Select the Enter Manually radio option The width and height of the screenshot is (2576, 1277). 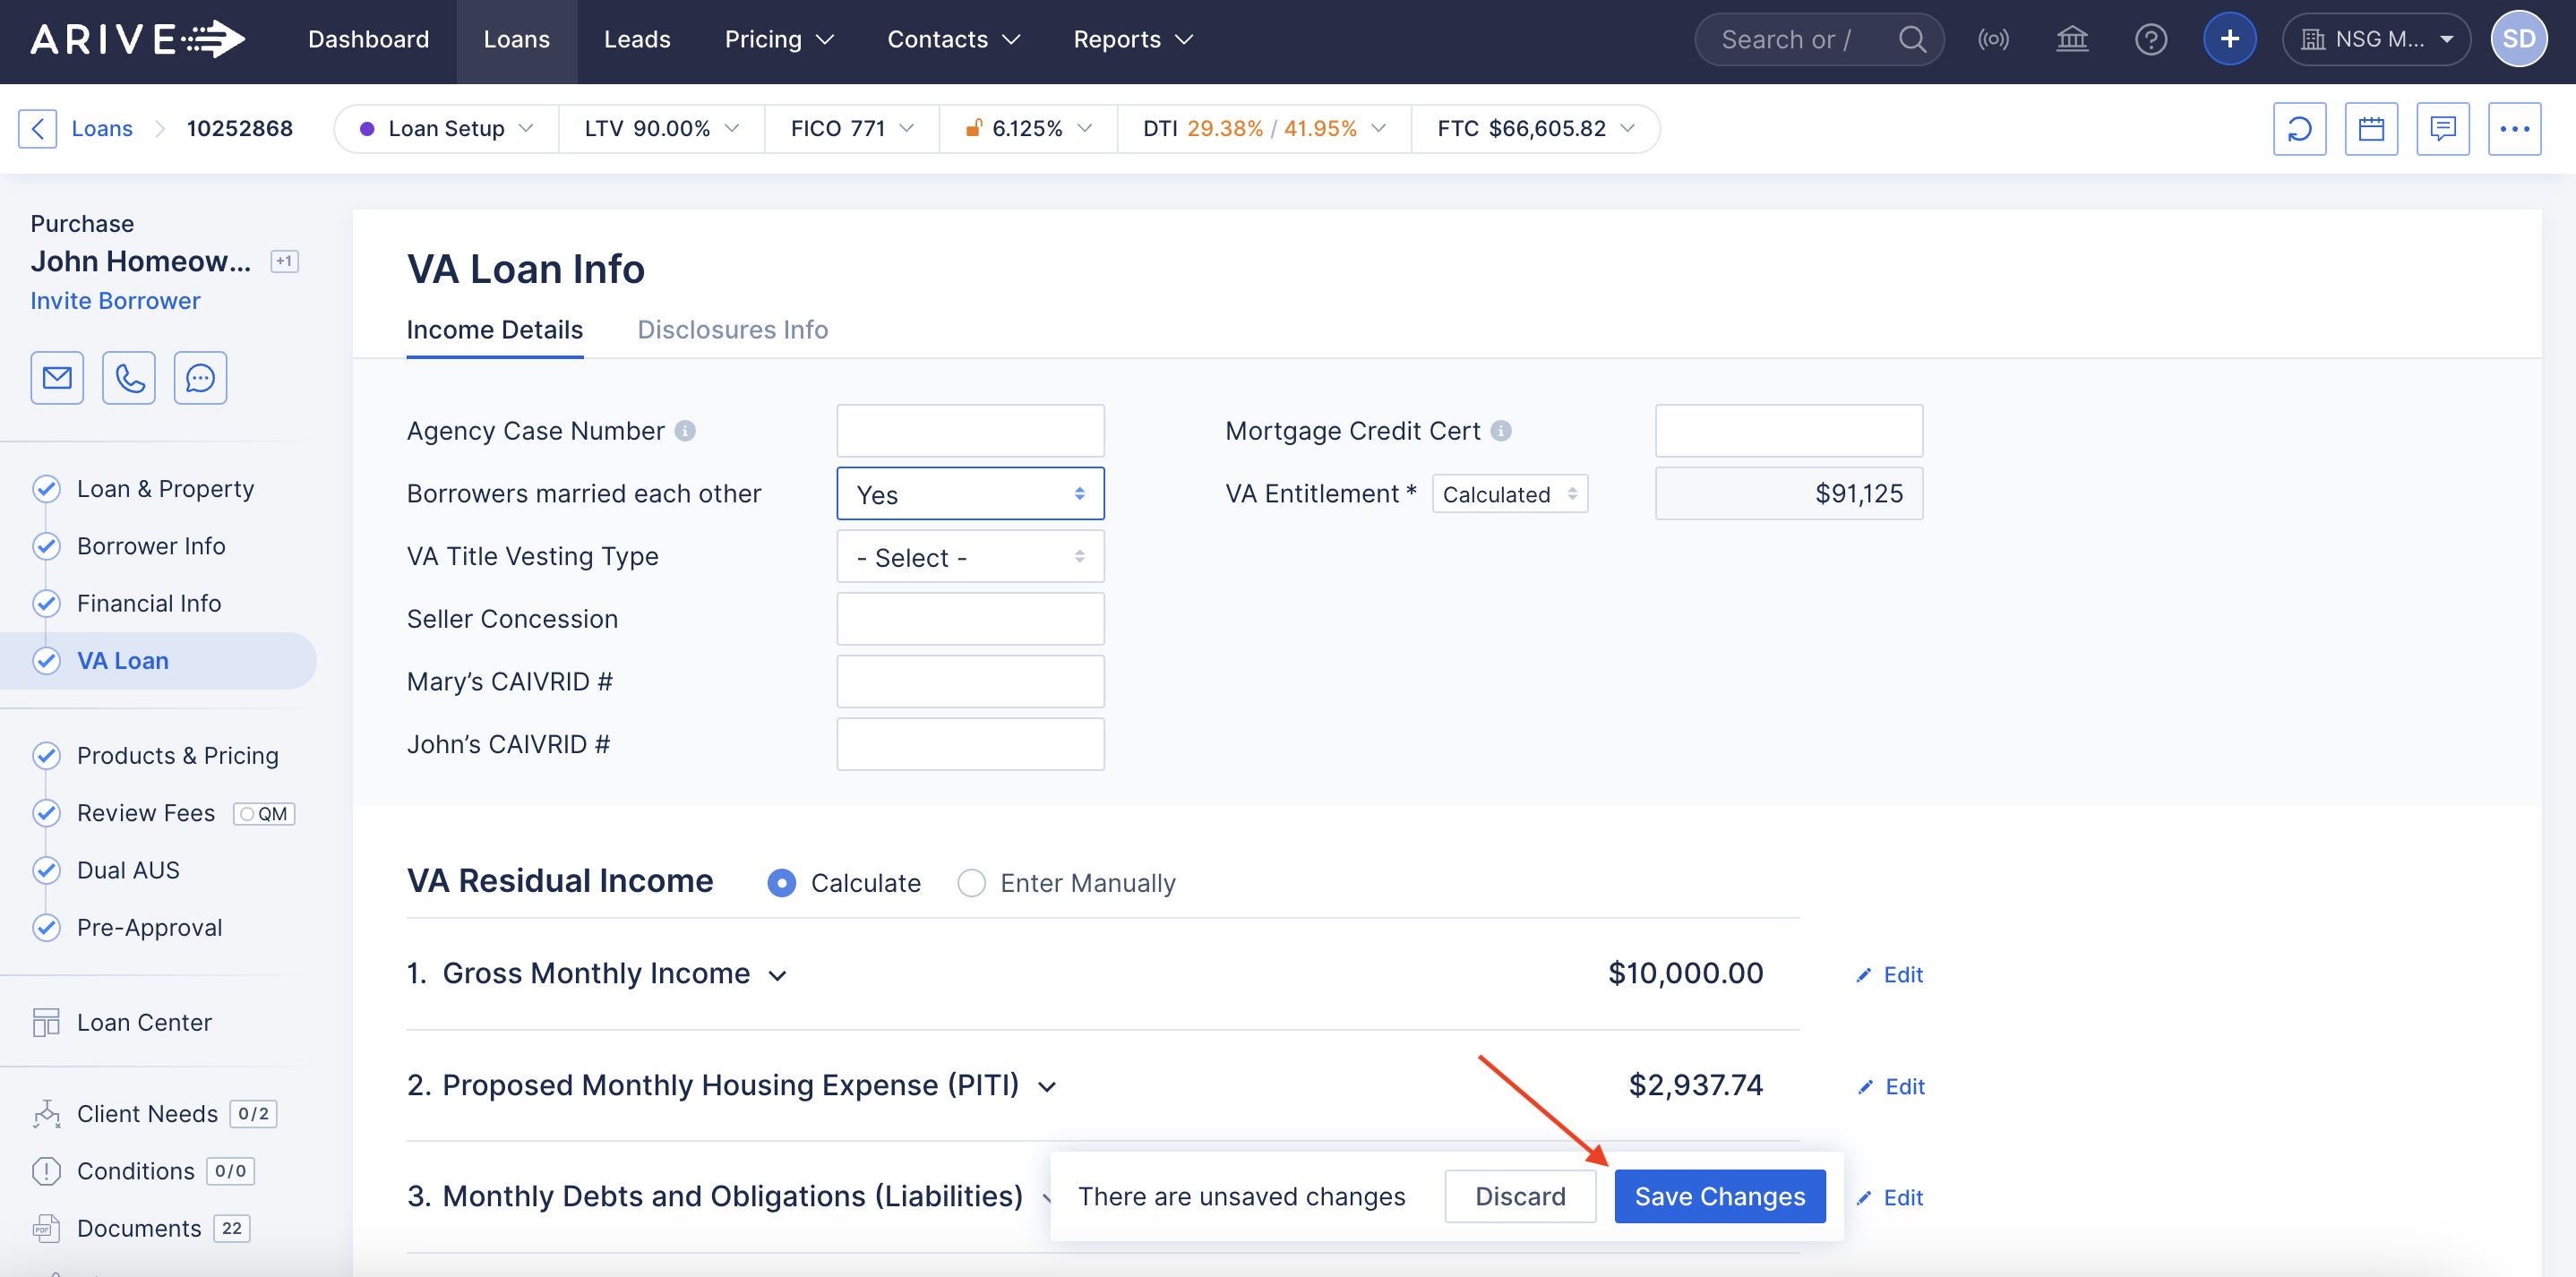(971, 883)
